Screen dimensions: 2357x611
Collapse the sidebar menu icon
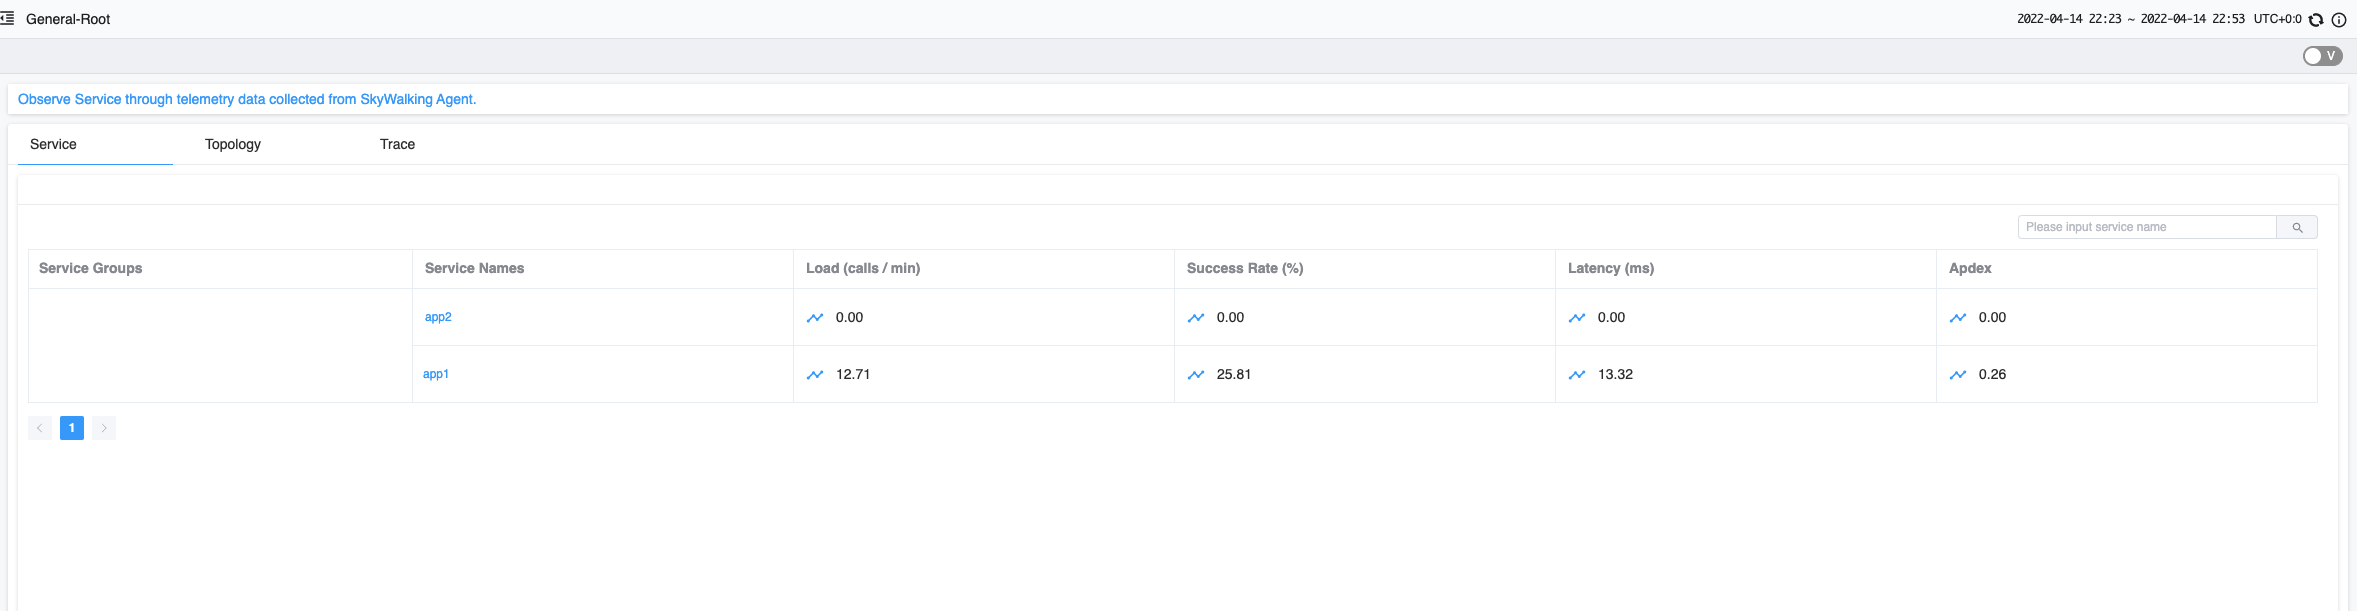[x=7, y=18]
